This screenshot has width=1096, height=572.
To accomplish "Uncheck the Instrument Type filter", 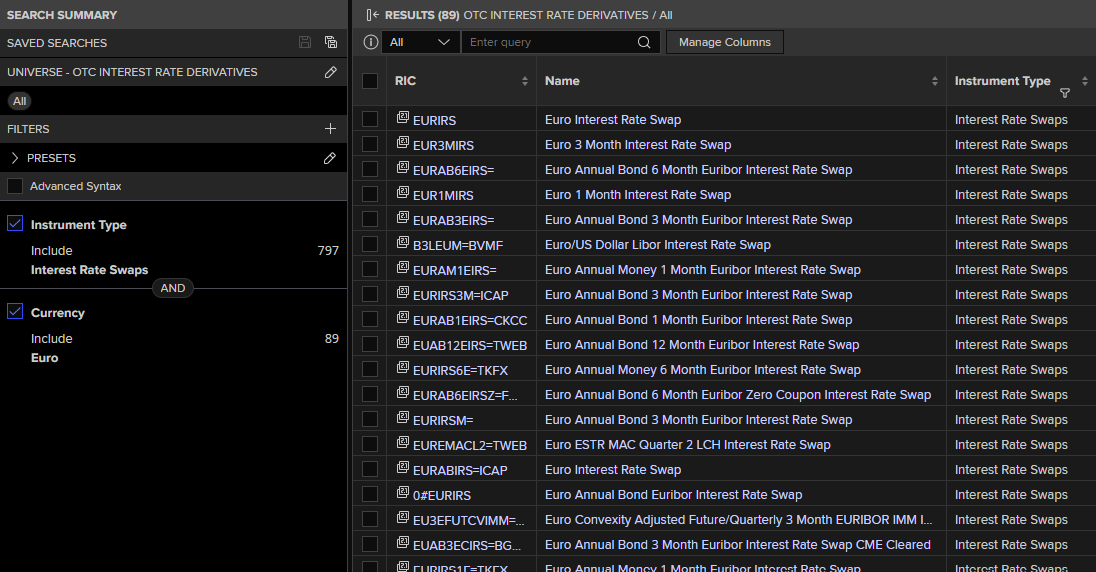I will click(x=15, y=223).
